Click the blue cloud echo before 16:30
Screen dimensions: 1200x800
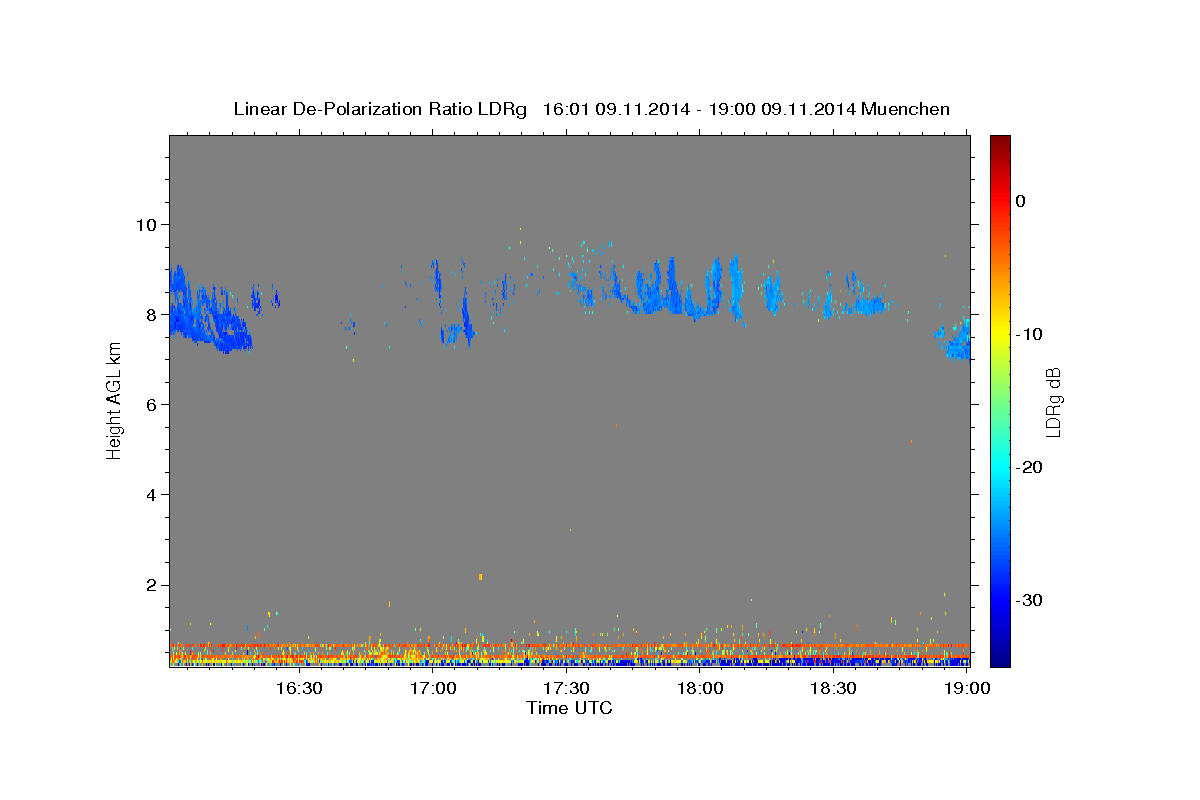208,310
